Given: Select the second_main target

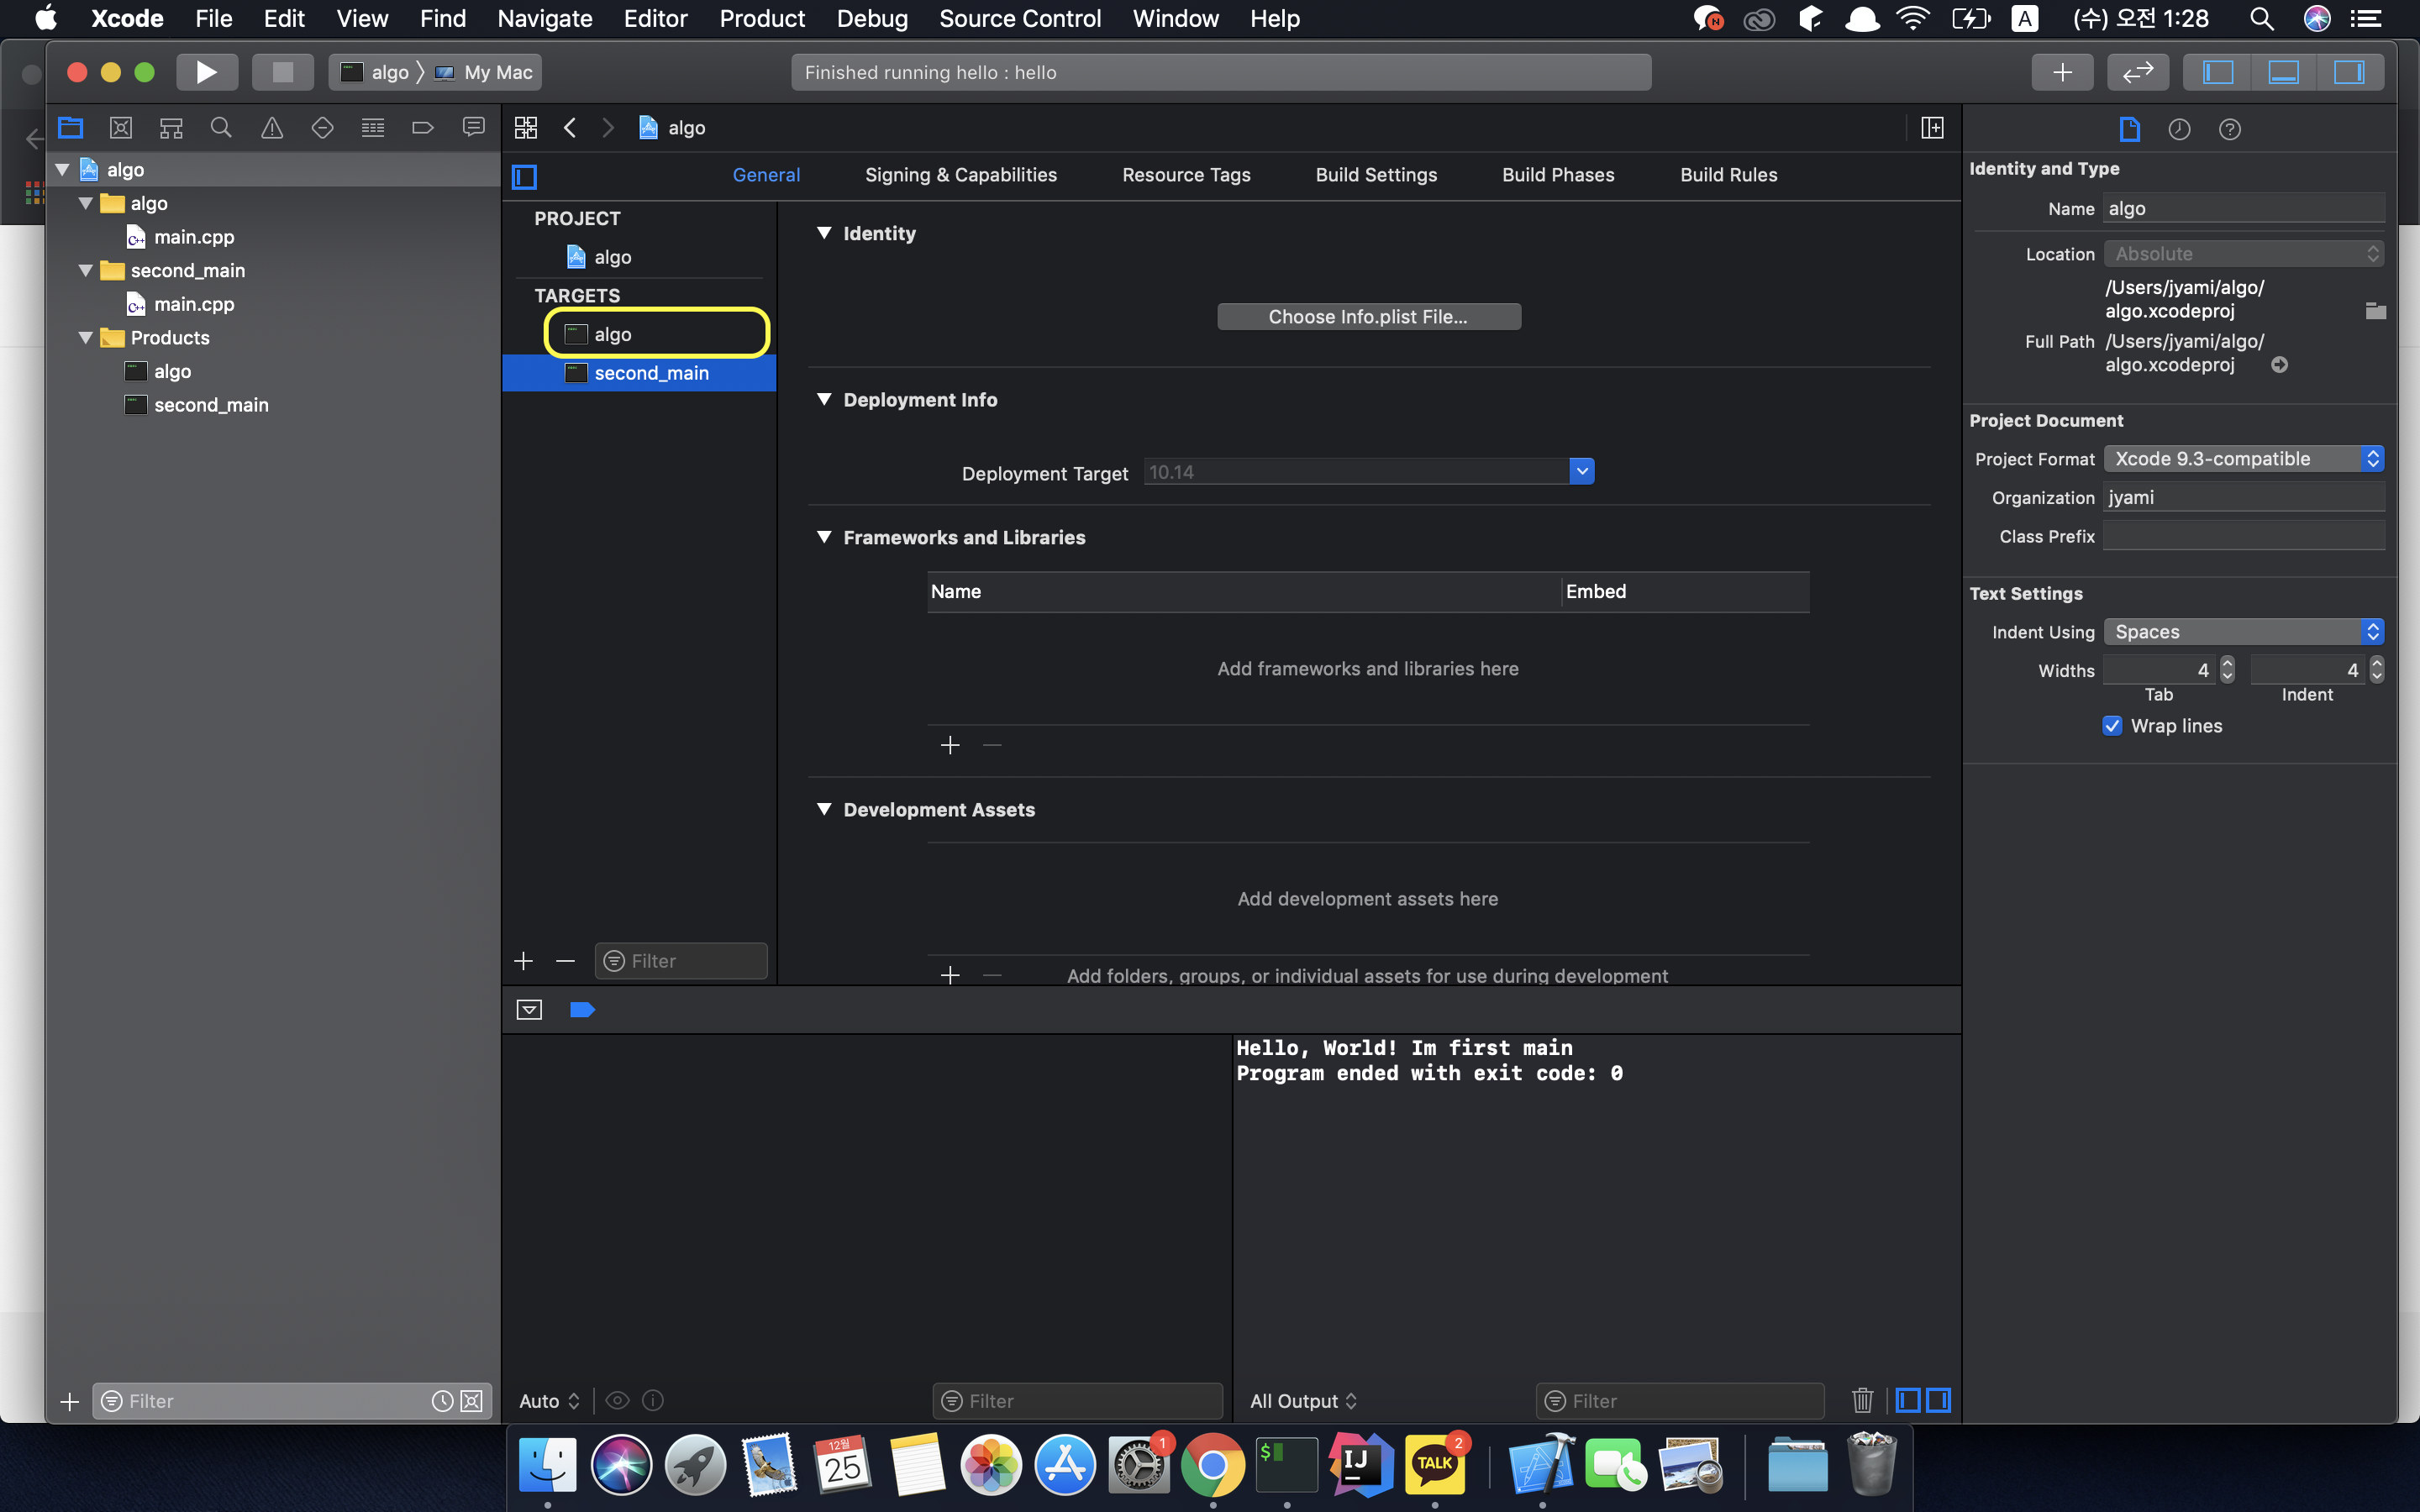Looking at the screenshot, I should [x=651, y=373].
